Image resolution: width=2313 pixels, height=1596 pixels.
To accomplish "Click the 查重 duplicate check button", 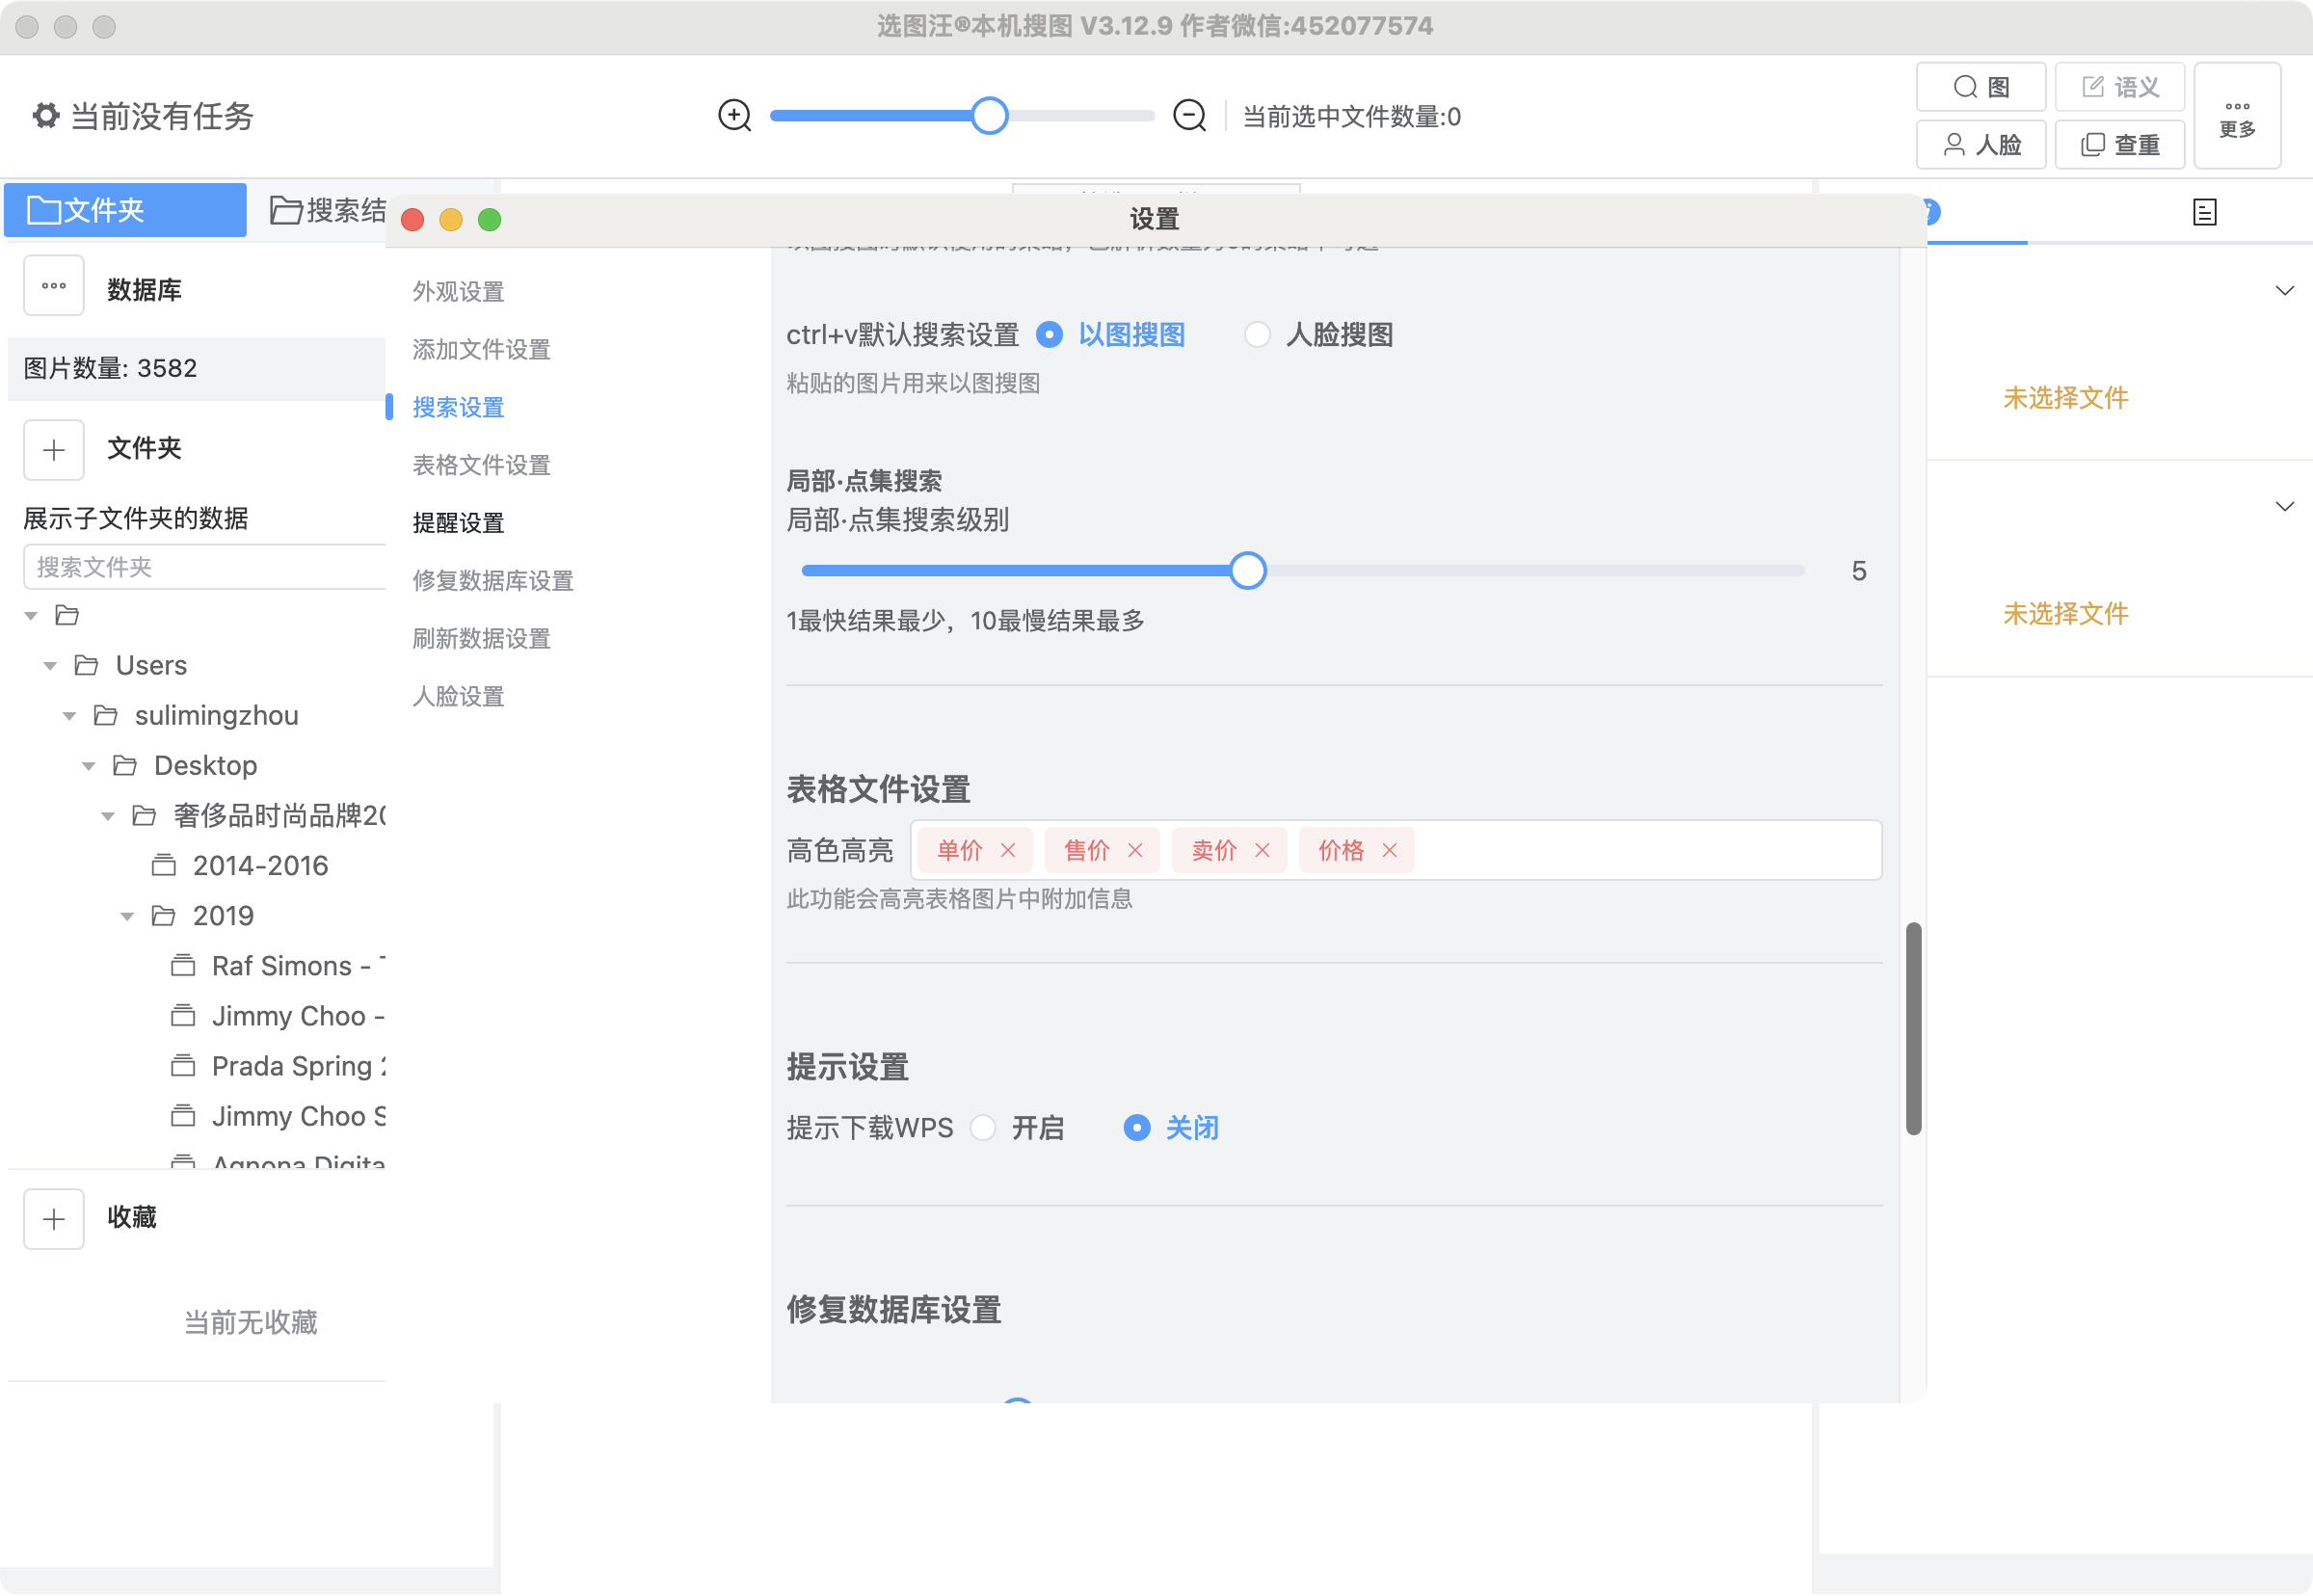I will coord(2119,145).
